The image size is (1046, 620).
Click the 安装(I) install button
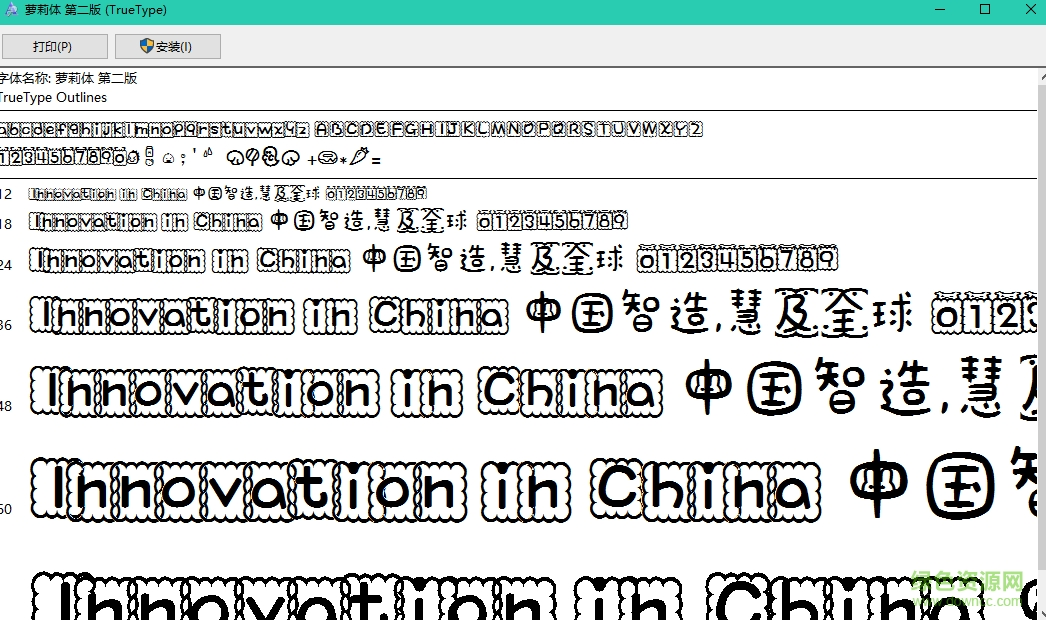coord(168,46)
